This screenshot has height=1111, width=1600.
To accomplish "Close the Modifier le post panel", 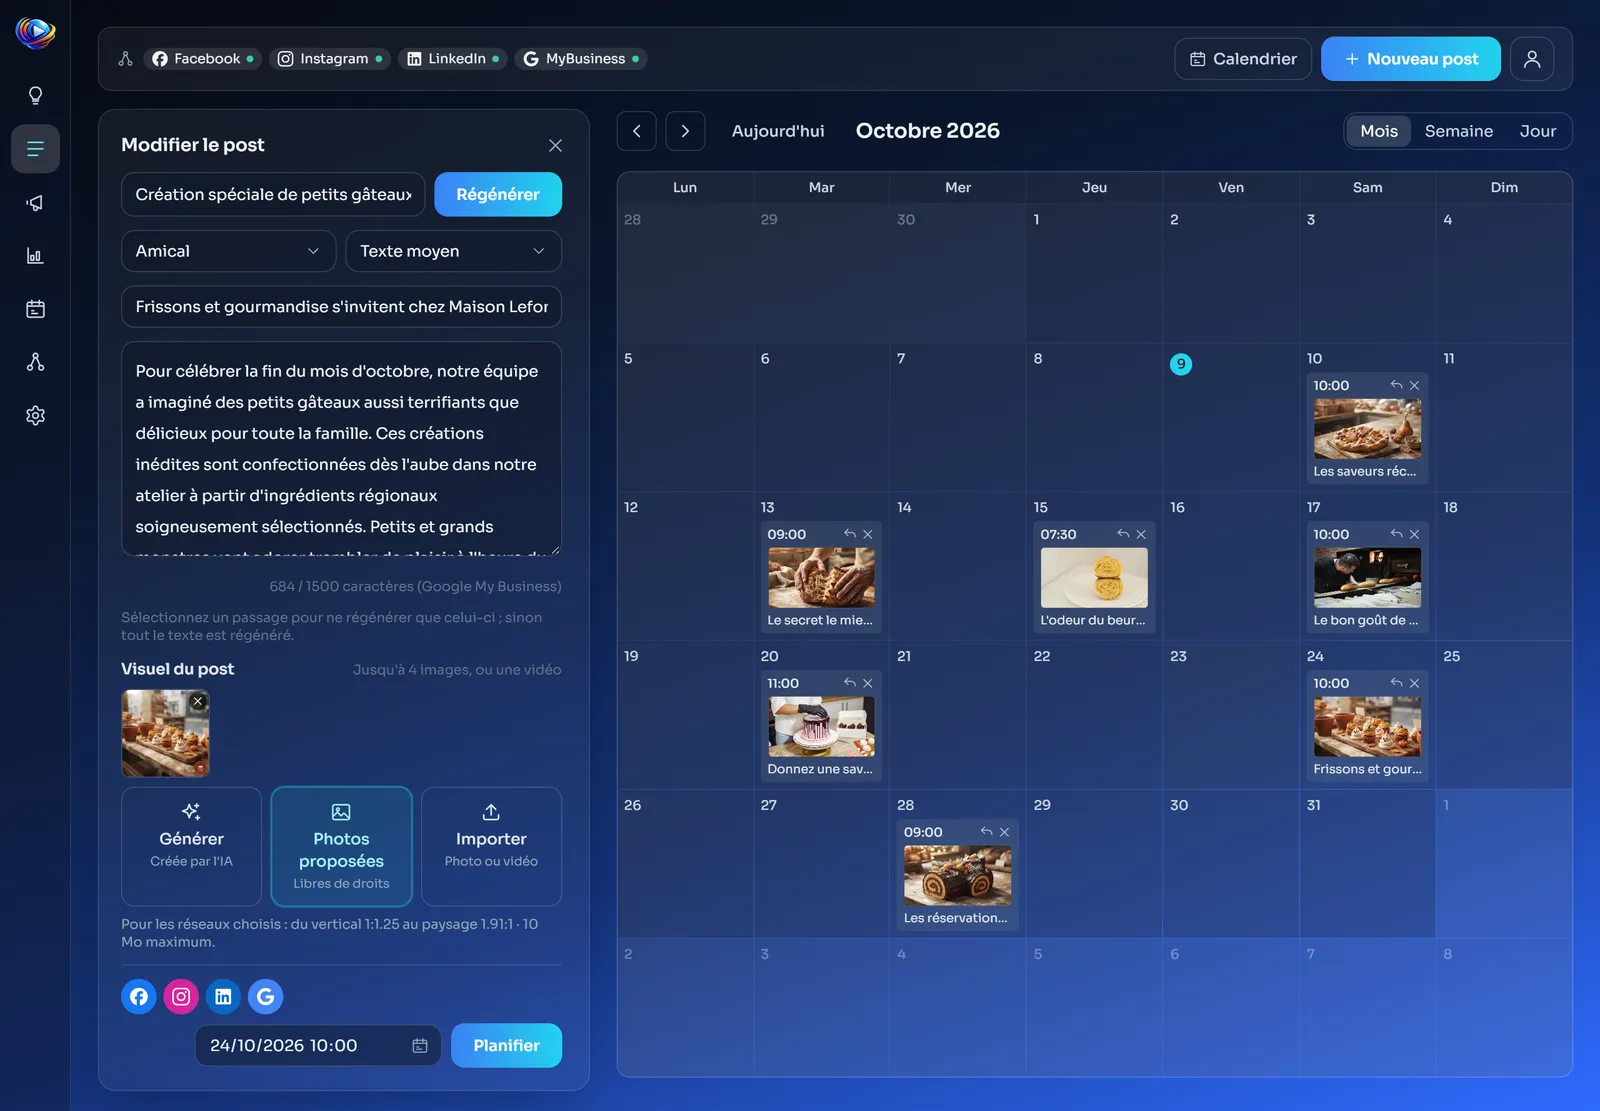I will coord(555,145).
